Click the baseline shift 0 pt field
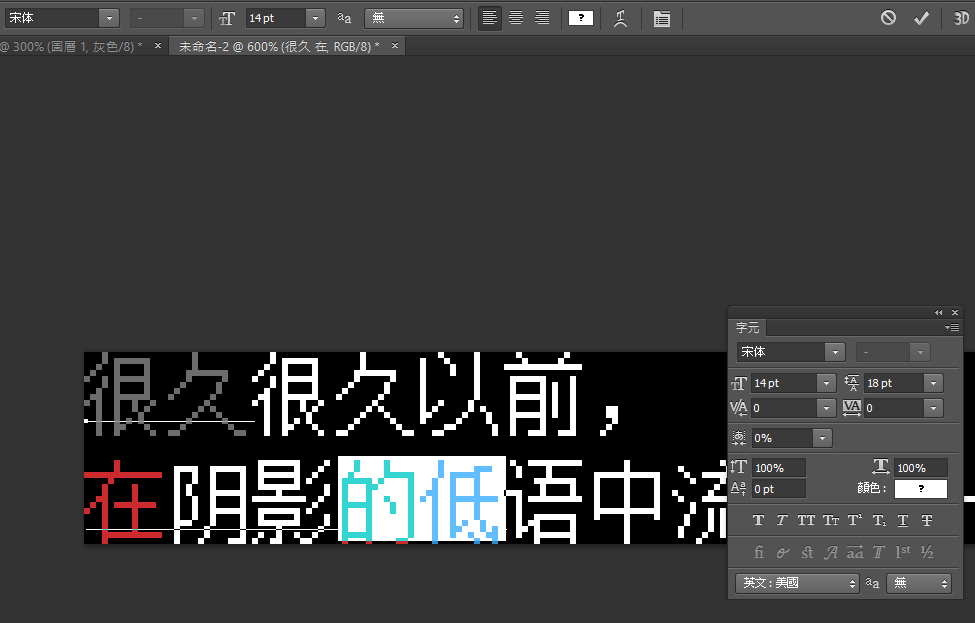Image resolution: width=975 pixels, height=623 pixels. pyautogui.click(x=779, y=489)
